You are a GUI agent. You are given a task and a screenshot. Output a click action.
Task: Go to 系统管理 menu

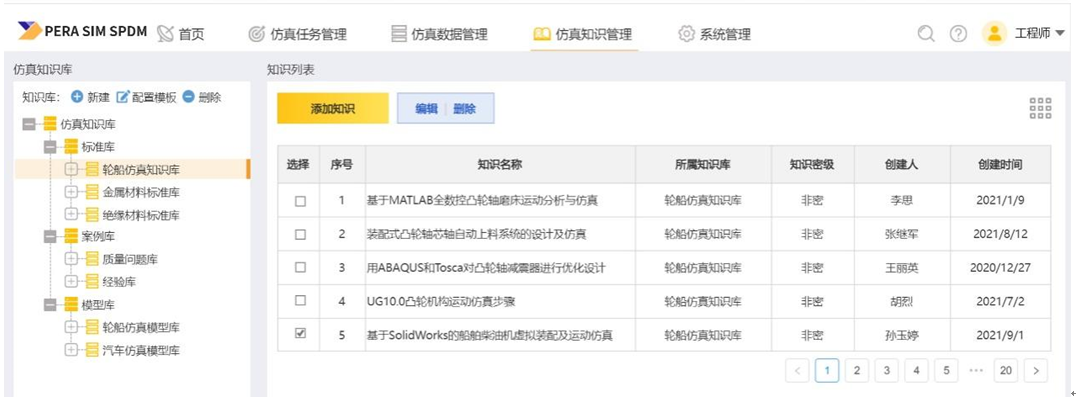tap(715, 34)
